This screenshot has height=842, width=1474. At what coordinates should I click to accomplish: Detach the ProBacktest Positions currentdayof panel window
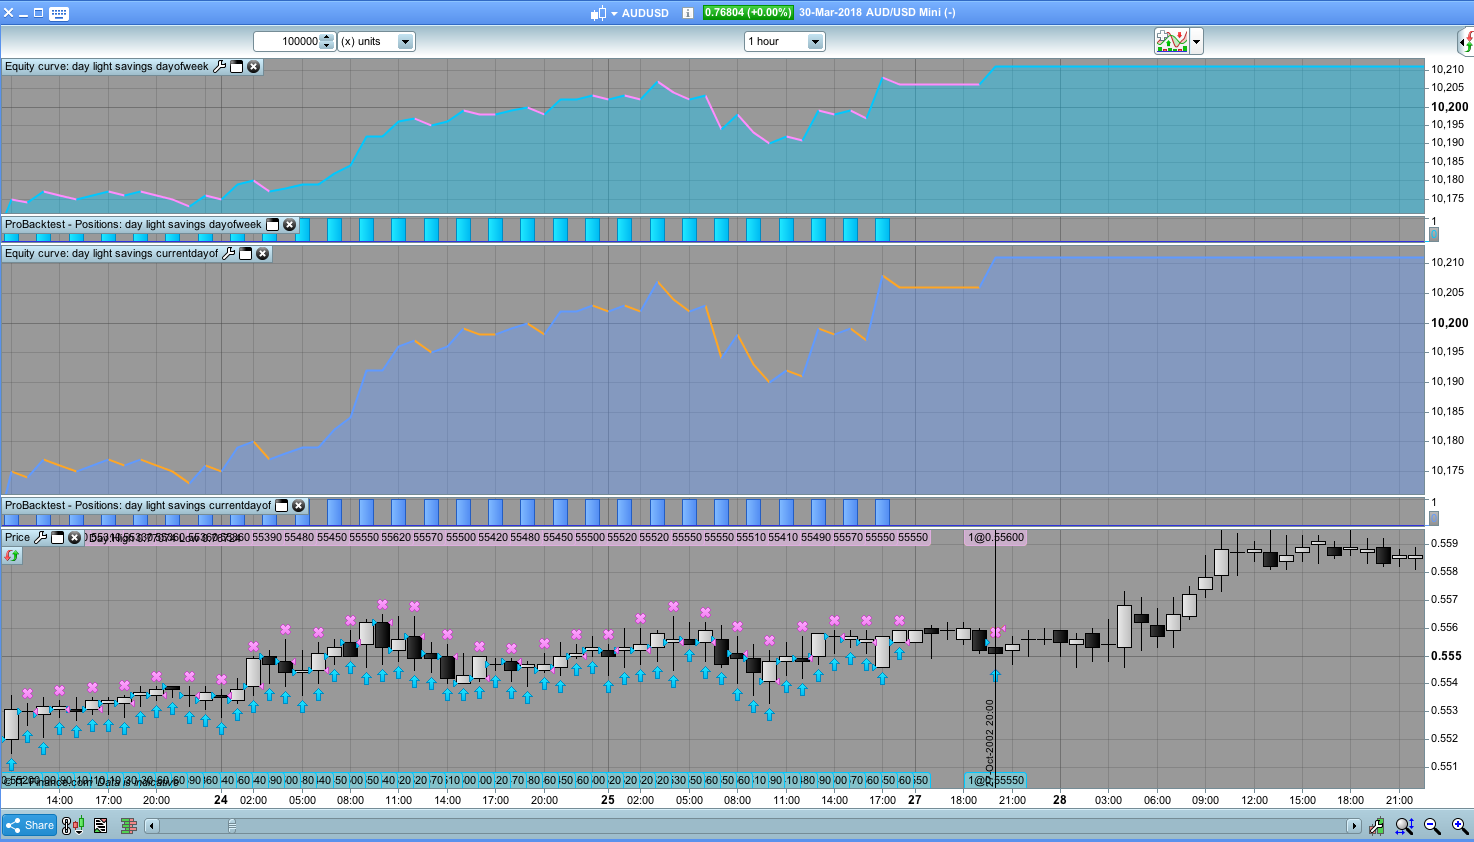(x=282, y=506)
